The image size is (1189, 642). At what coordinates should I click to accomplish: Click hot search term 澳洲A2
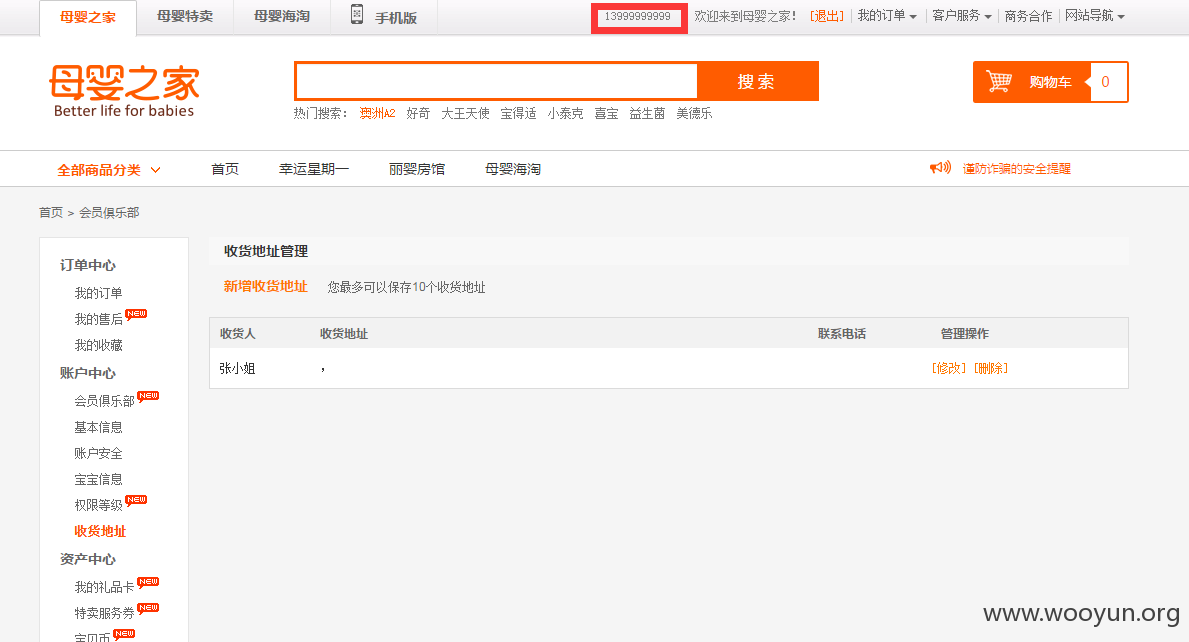point(377,113)
